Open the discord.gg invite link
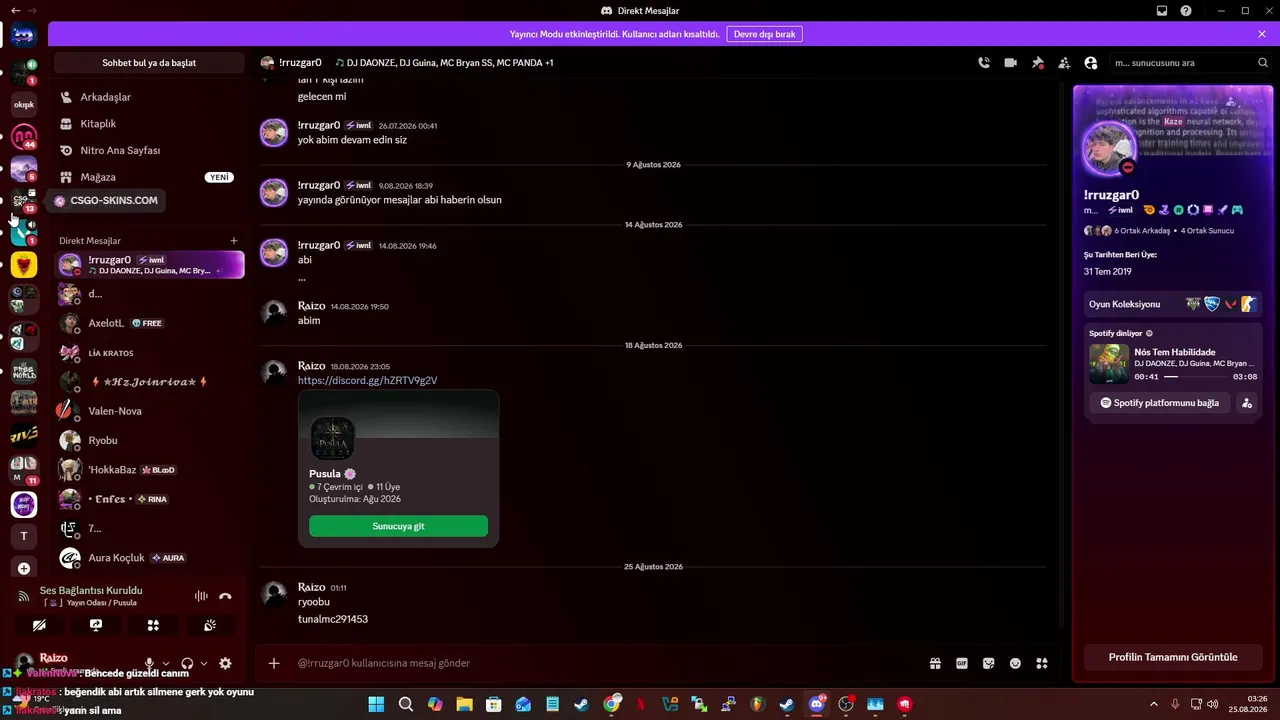Screen dimensions: 1280x720 pyautogui.click(x=367, y=380)
